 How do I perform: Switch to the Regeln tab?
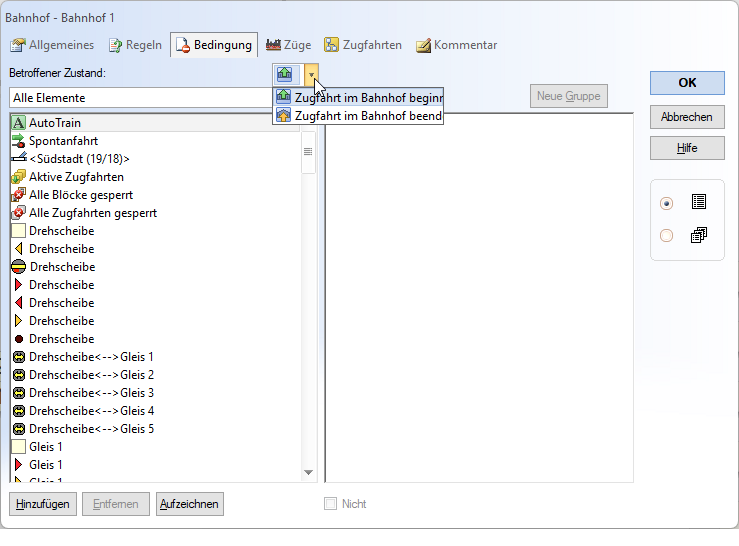click(135, 45)
